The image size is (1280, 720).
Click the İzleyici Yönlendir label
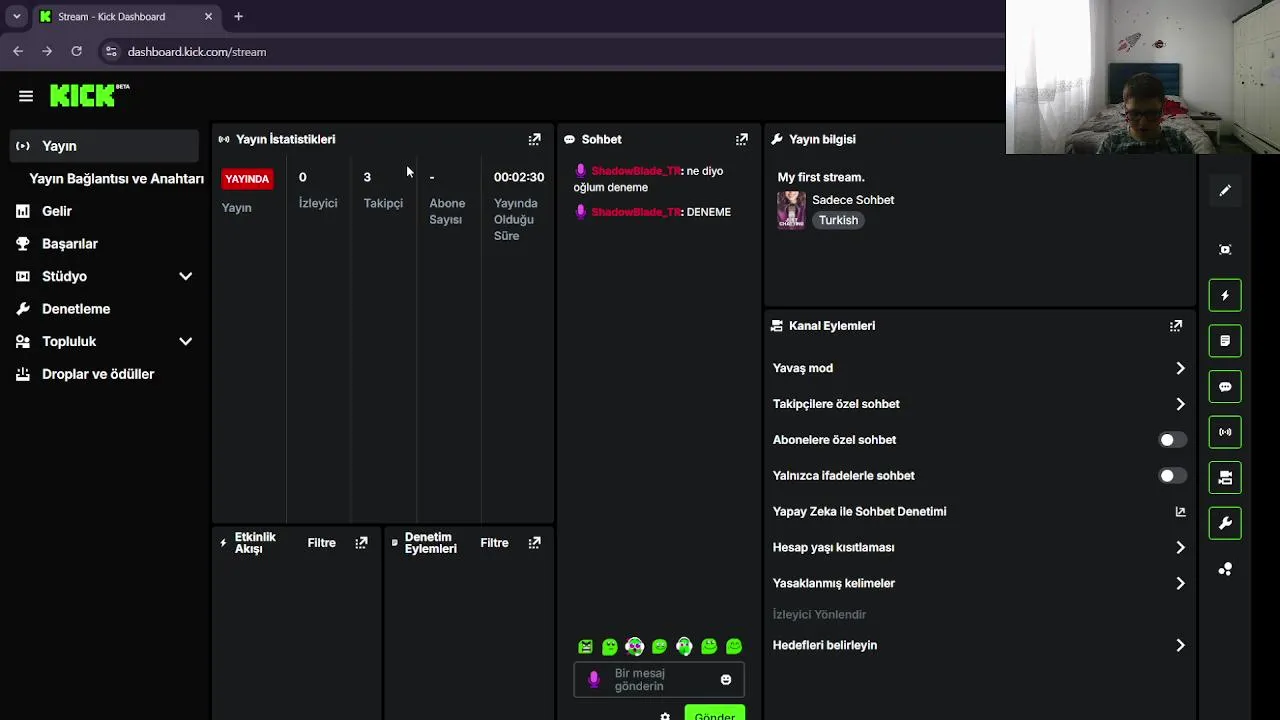click(x=819, y=614)
